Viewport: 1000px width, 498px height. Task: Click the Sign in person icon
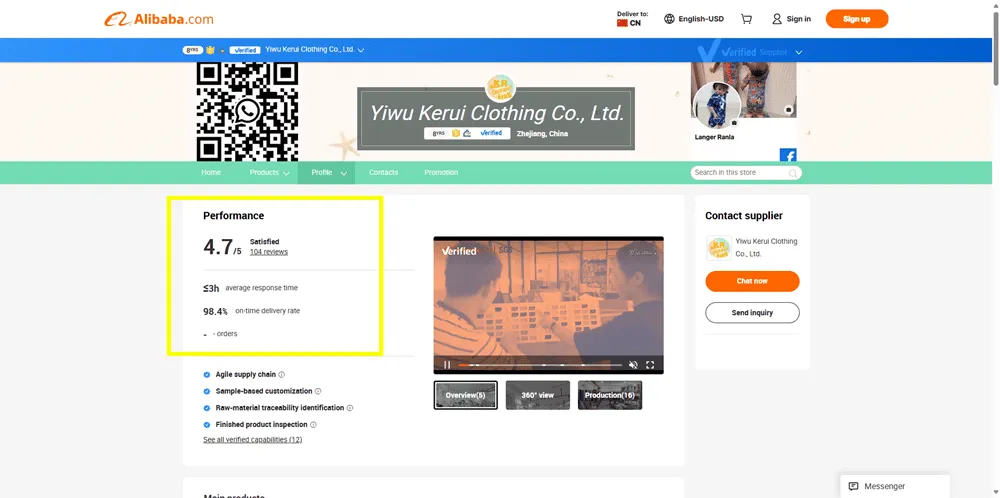tap(776, 19)
